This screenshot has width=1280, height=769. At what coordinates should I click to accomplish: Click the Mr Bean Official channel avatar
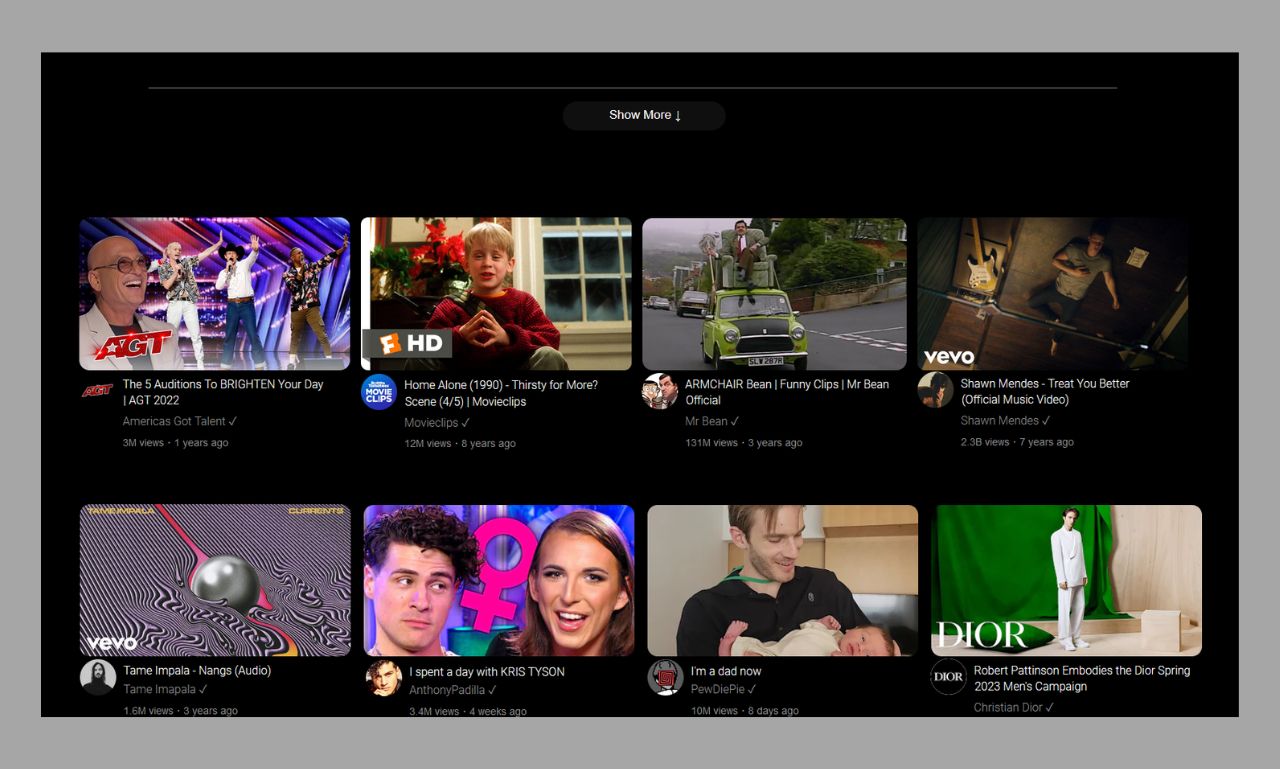(x=660, y=392)
